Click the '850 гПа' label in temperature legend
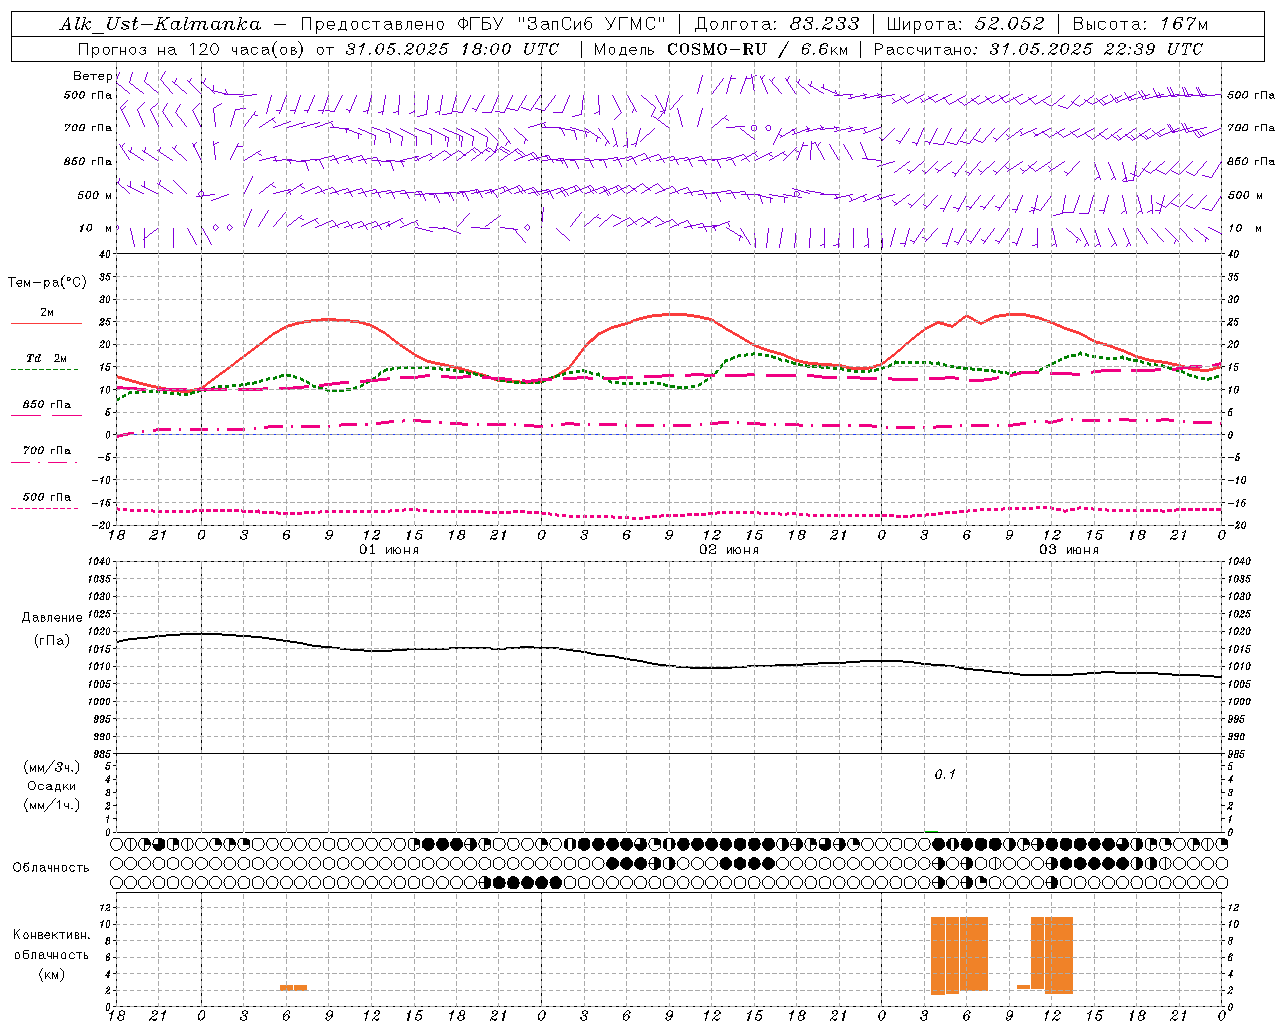The height and width of the screenshot is (1024, 1280). tap(47, 405)
